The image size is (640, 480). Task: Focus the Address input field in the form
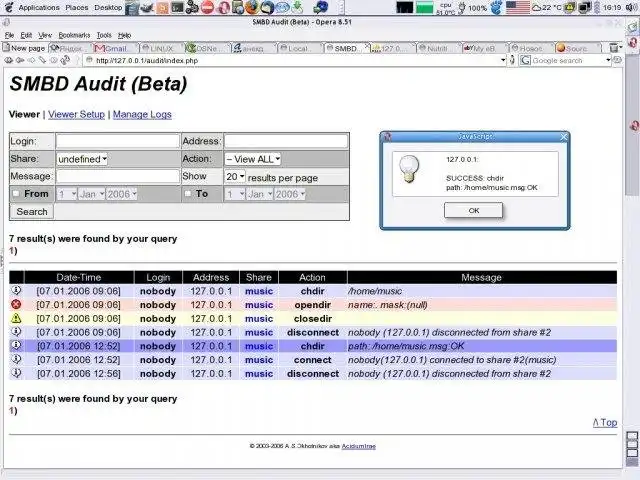pyautogui.click(x=286, y=141)
